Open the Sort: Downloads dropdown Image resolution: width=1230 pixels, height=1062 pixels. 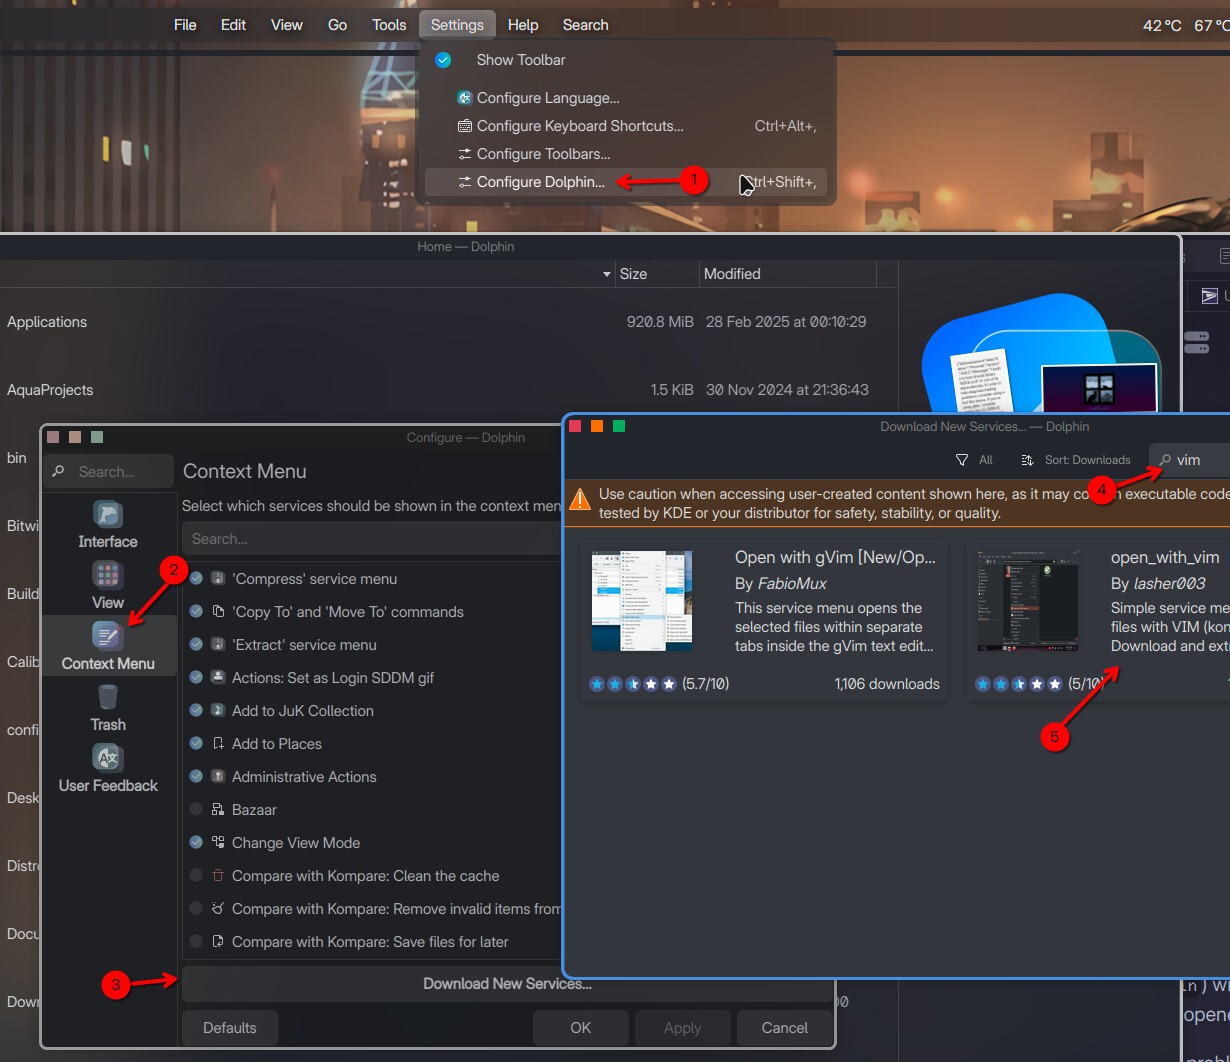coord(1076,460)
